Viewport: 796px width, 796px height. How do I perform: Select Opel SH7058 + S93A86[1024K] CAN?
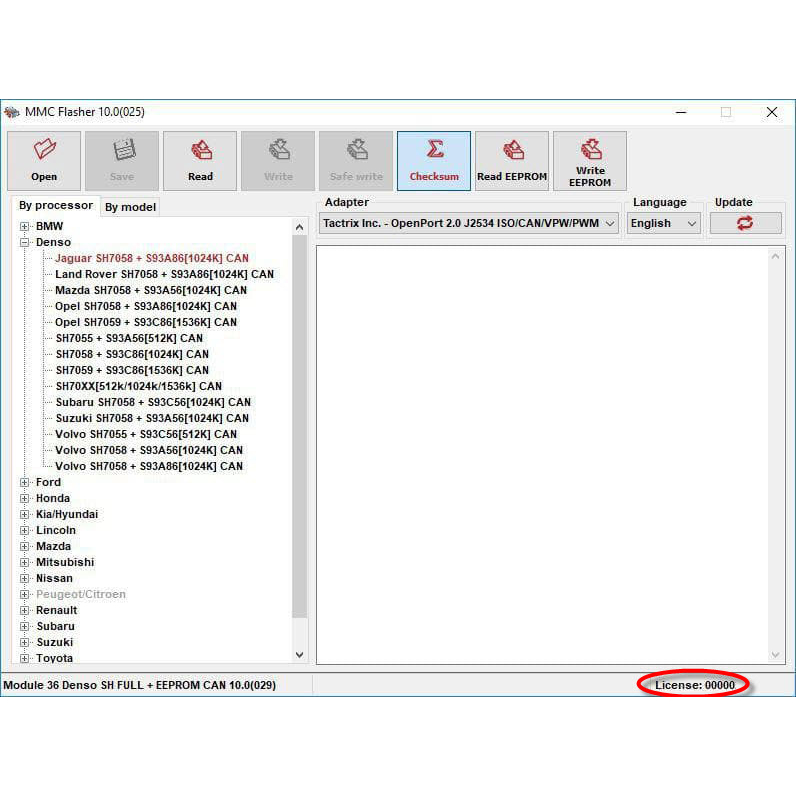(146, 306)
